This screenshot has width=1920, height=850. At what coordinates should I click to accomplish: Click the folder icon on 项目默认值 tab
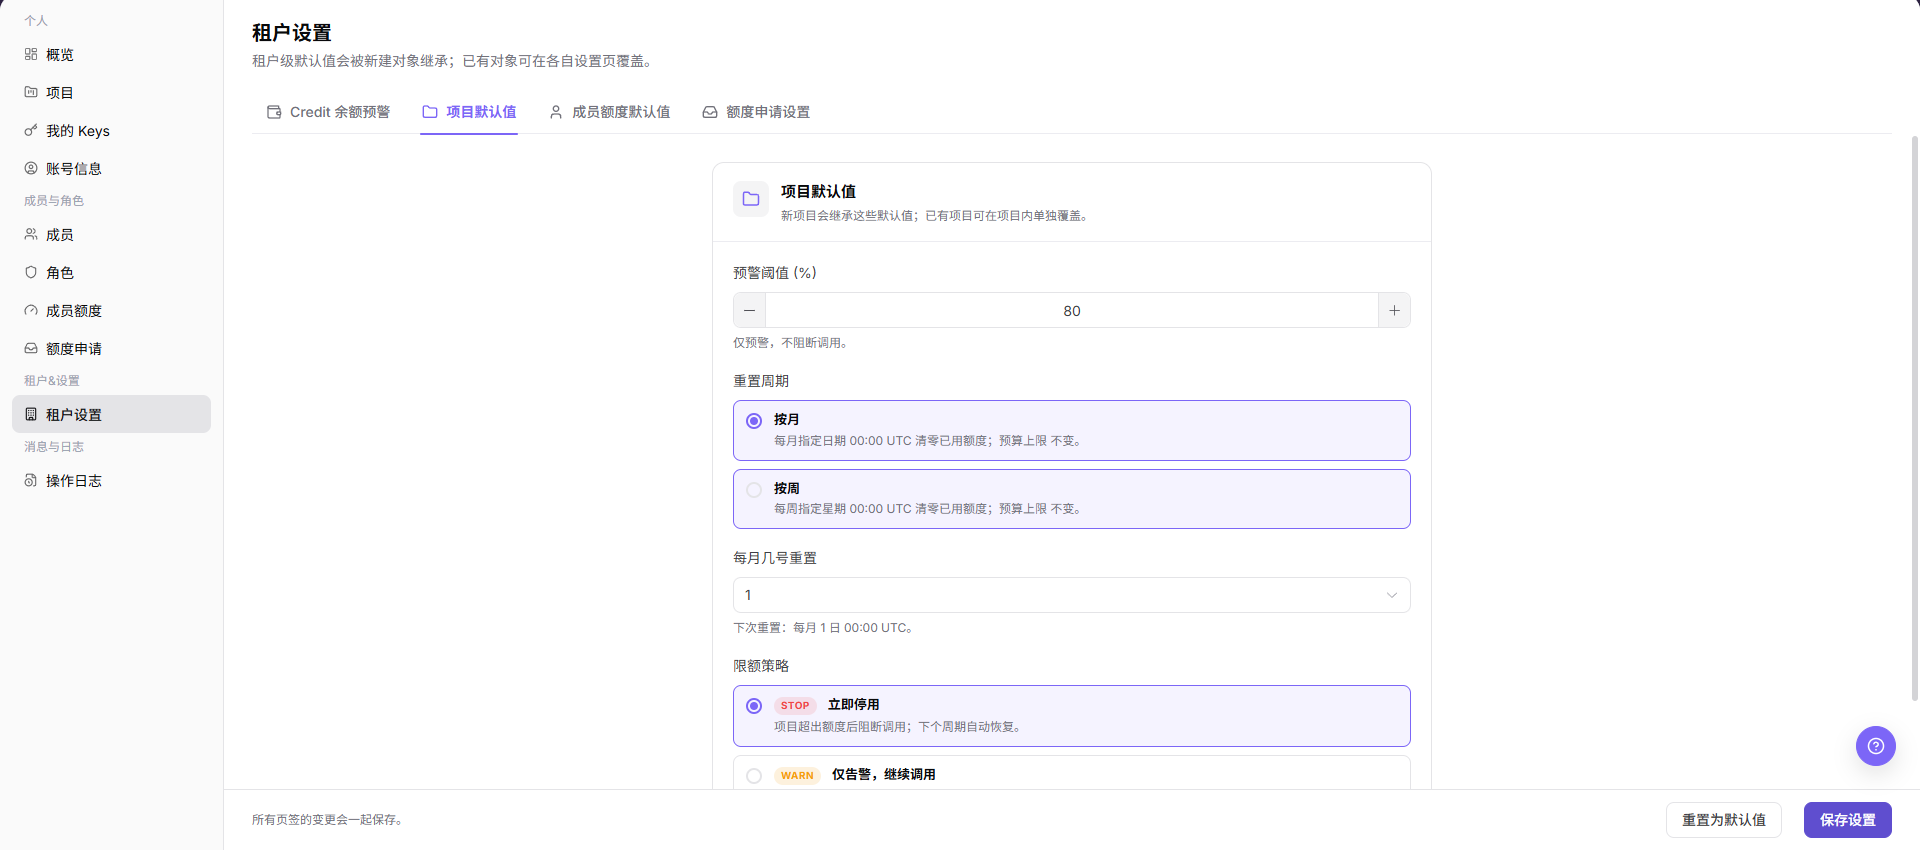(x=430, y=112)
